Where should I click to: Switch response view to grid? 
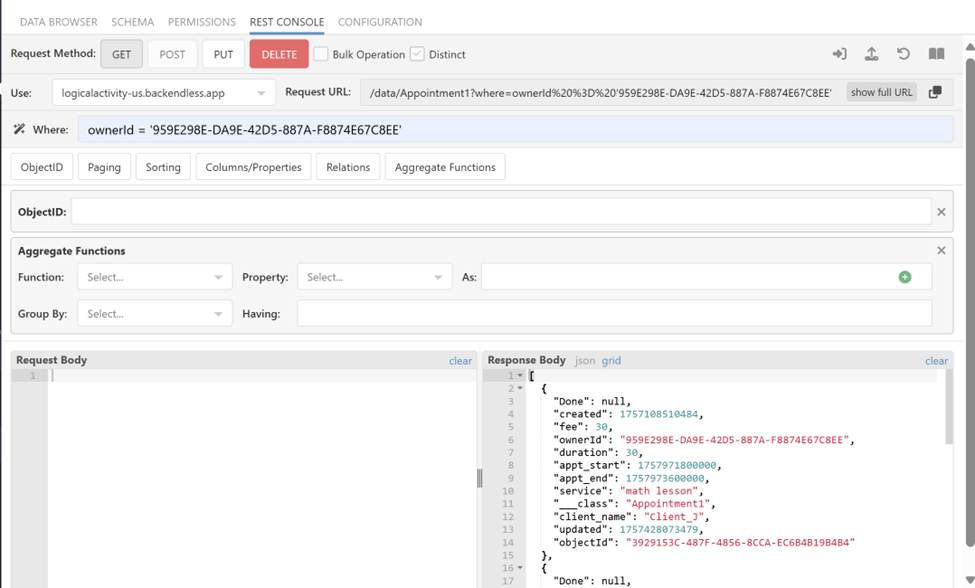coord(611,361)
